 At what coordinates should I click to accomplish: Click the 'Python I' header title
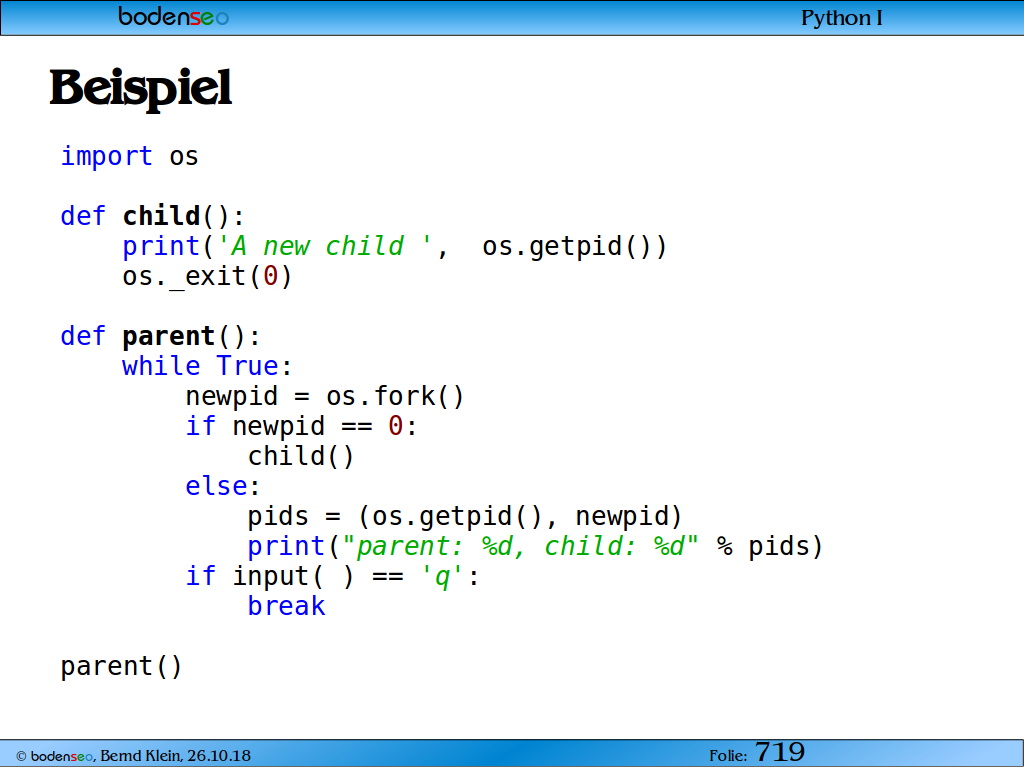(x=841, y=18)
